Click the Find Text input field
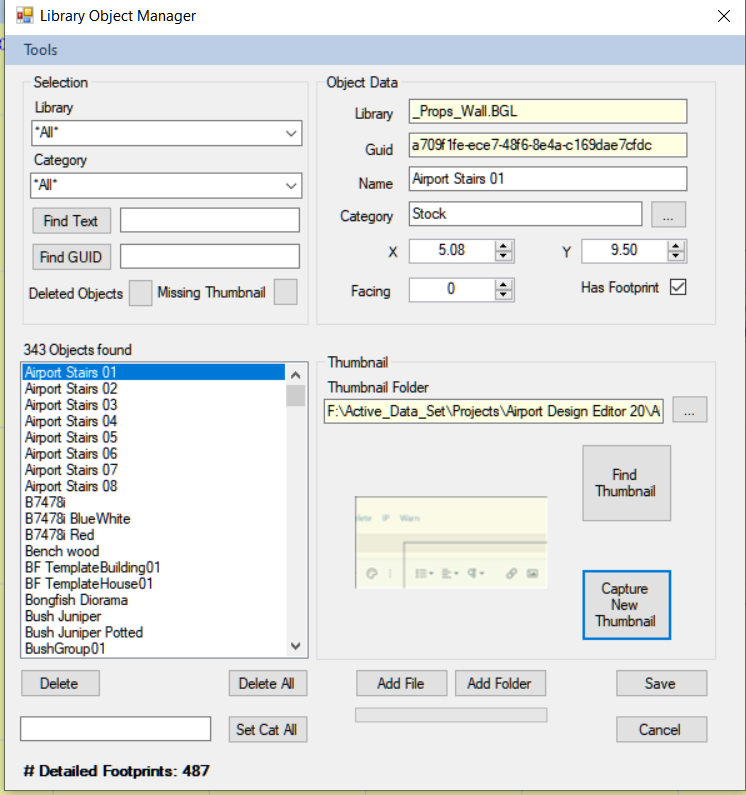 210,221
